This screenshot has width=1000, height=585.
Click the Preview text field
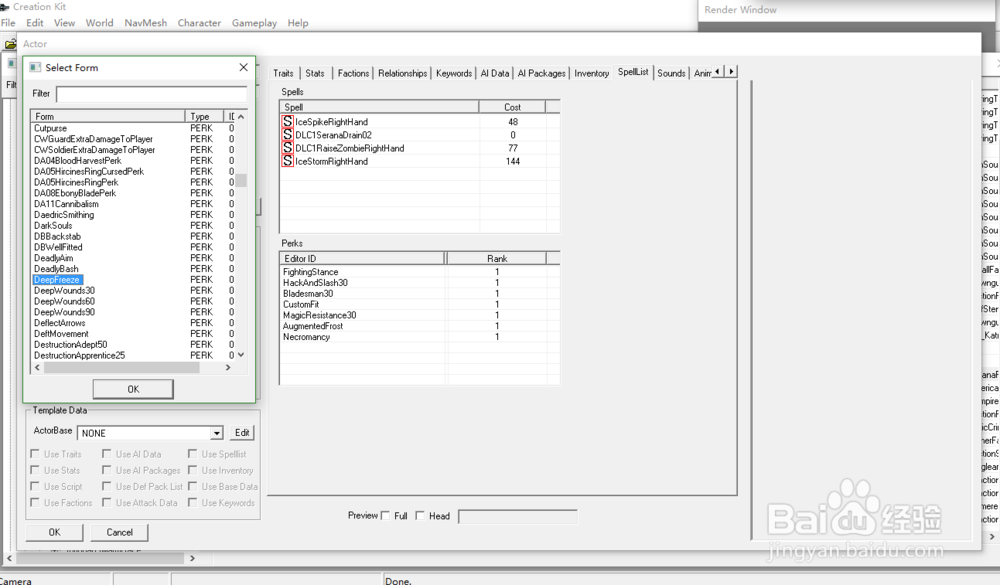[518, 516]
